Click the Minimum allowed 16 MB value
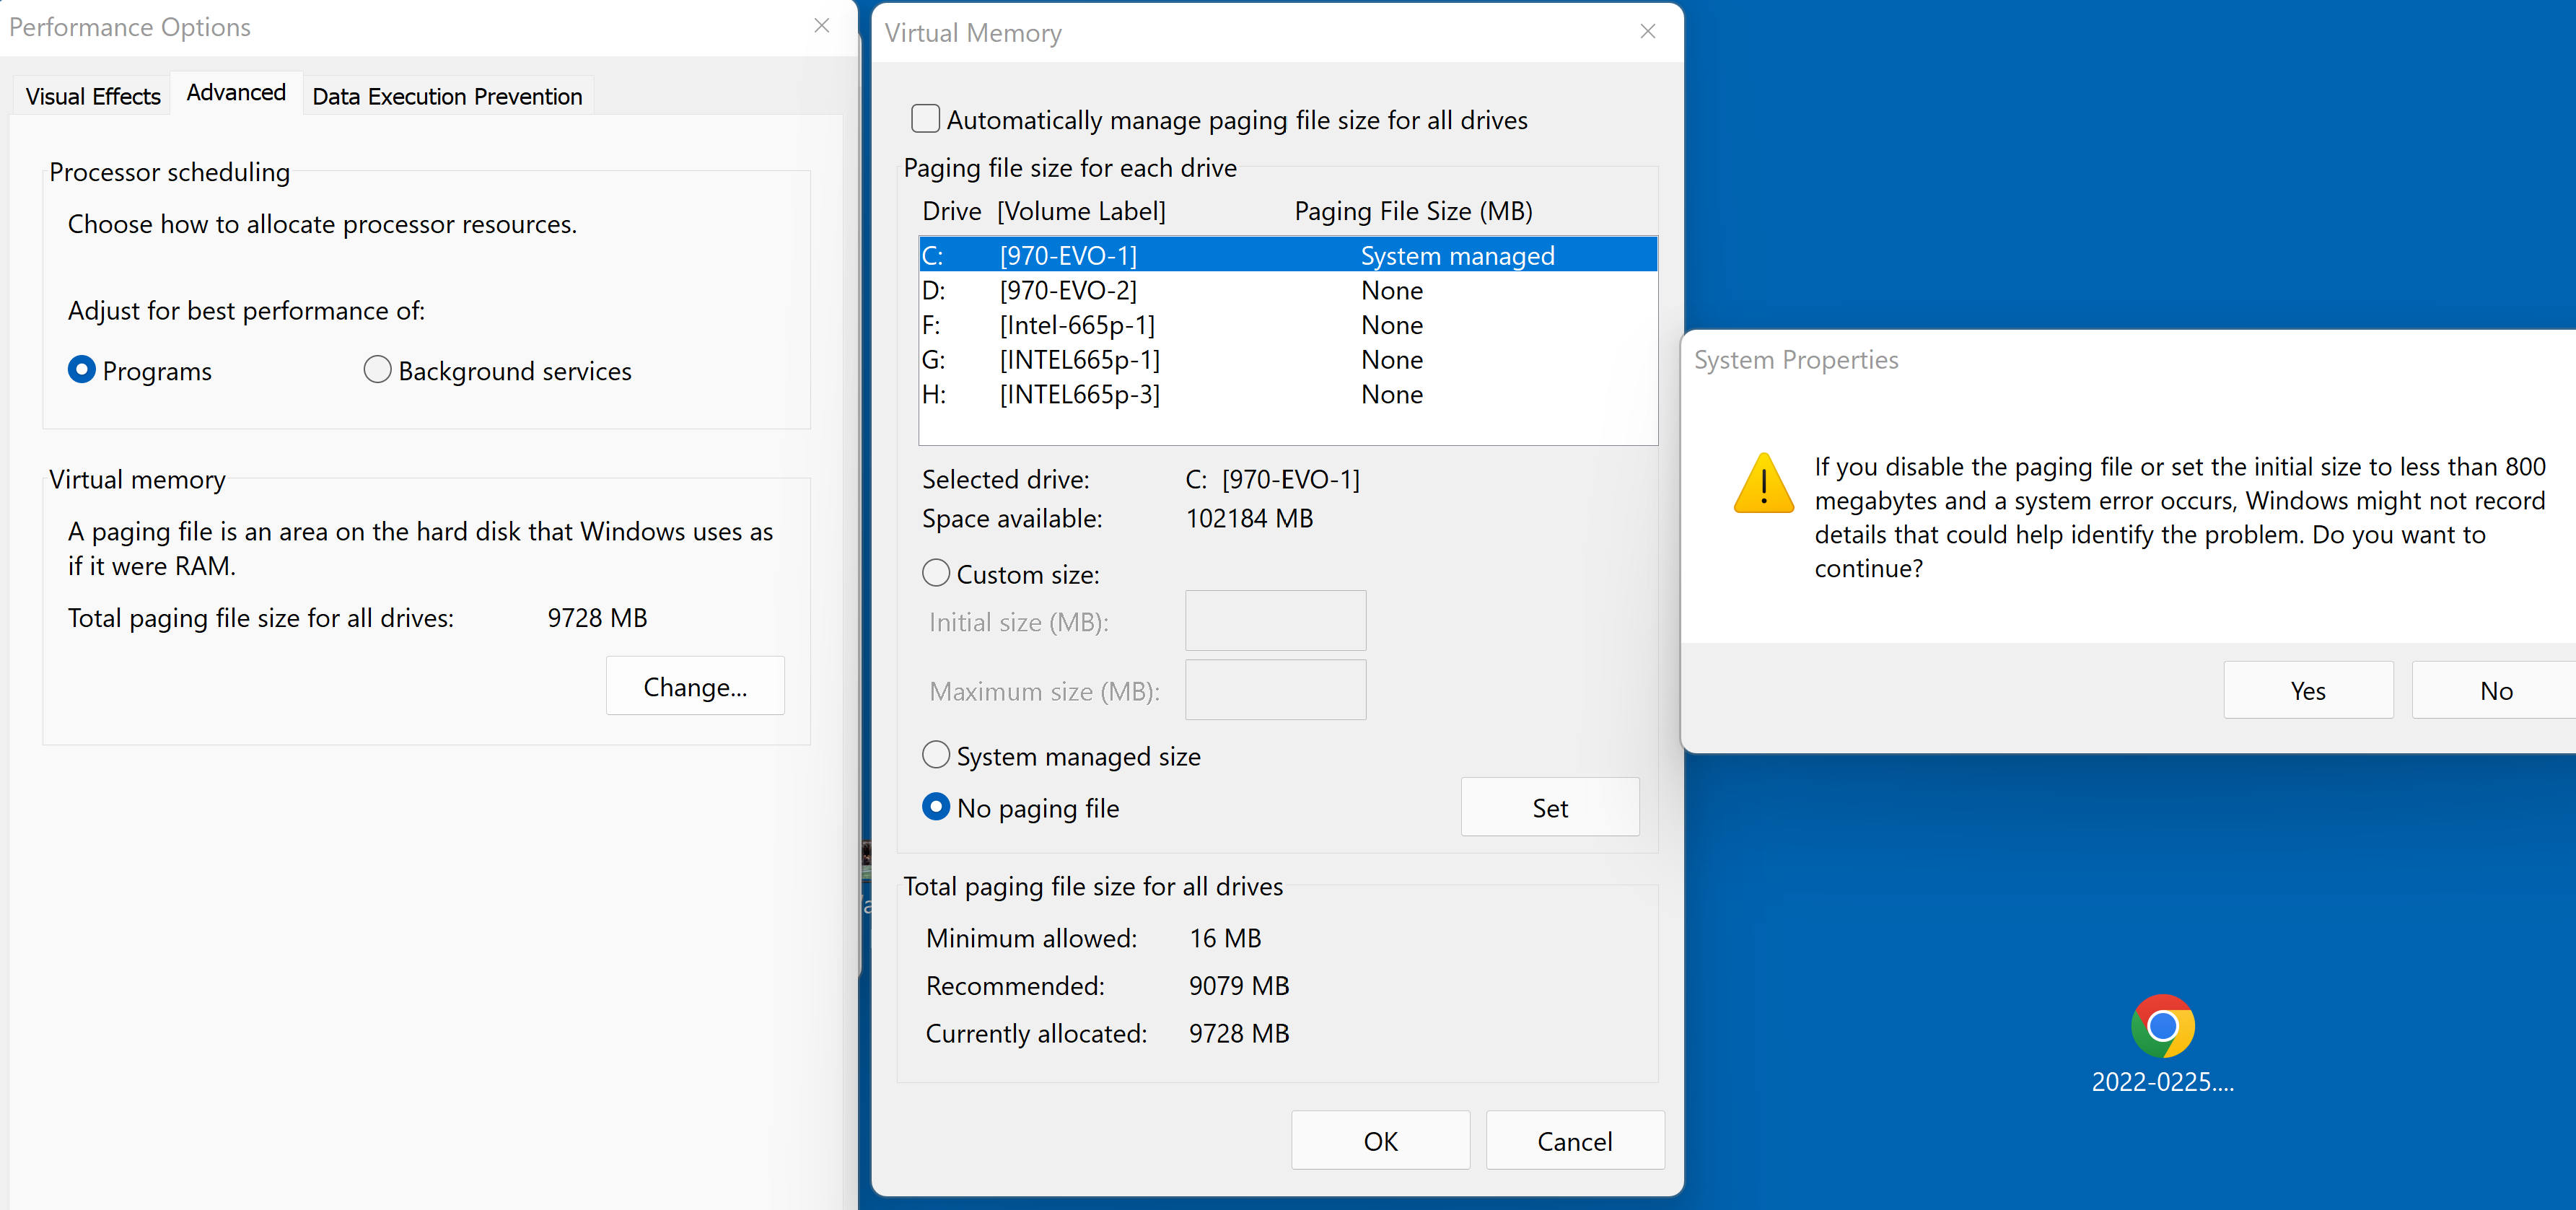 1225,938
